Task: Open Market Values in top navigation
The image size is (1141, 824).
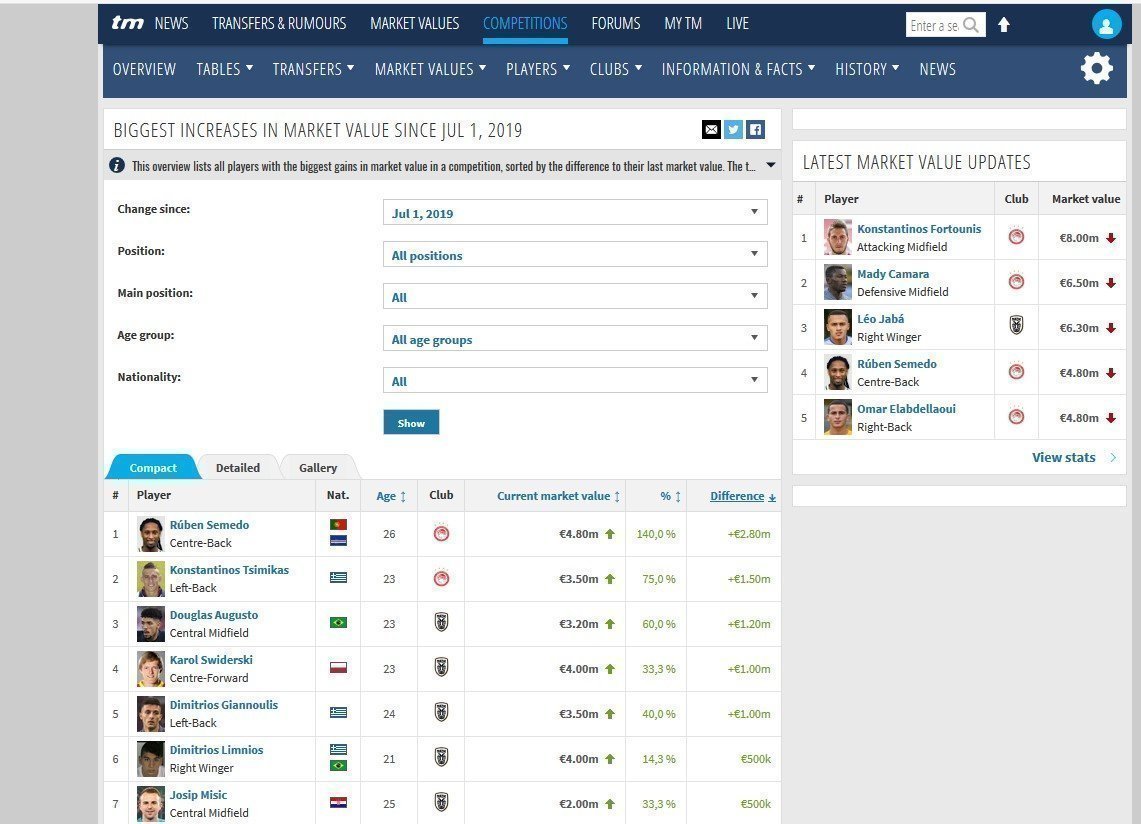Action: (415, 23)
